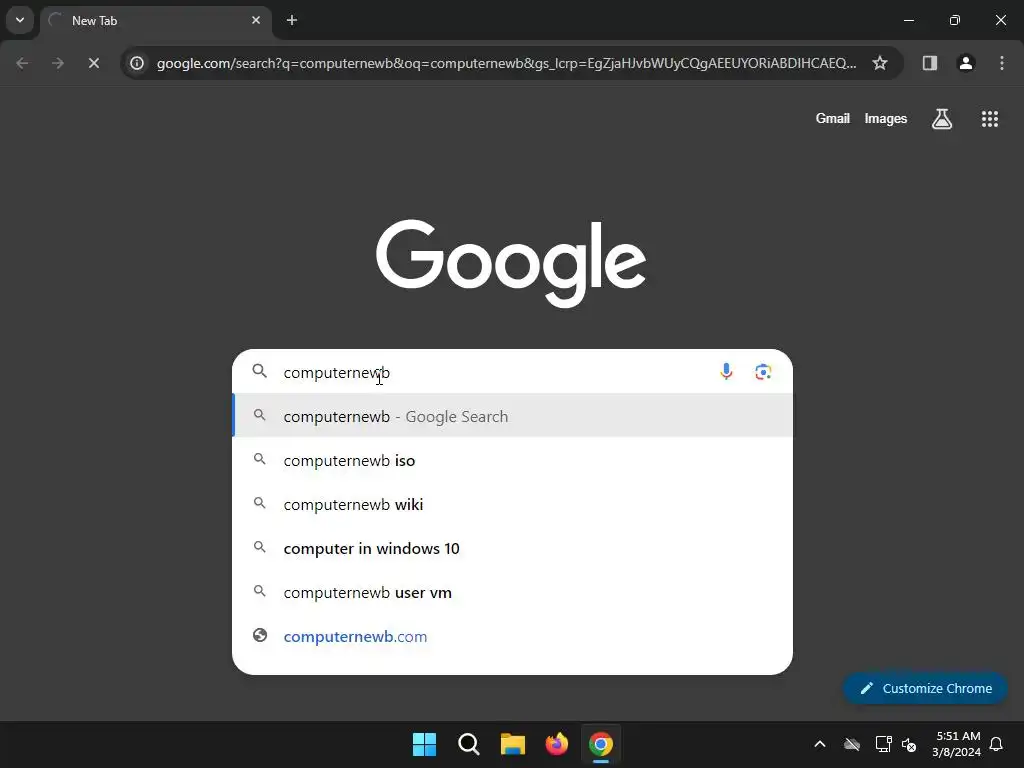Click the OneDrive cloud tray icon
The image size is (1024, 768).
[x=852, y=744]
